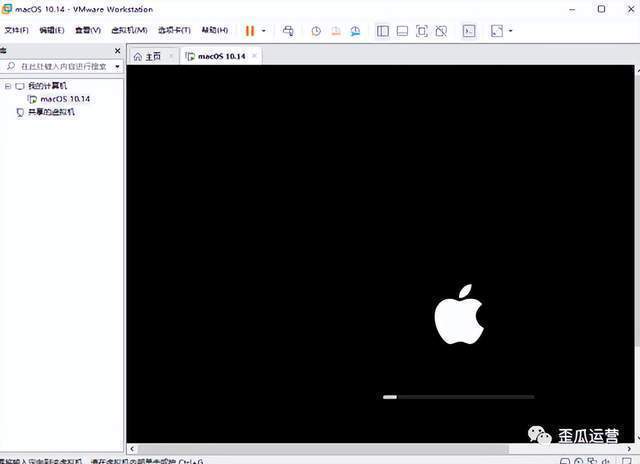Open the library search dropdown arrow
Screen dimensions: 640x464
coord(118,66)
